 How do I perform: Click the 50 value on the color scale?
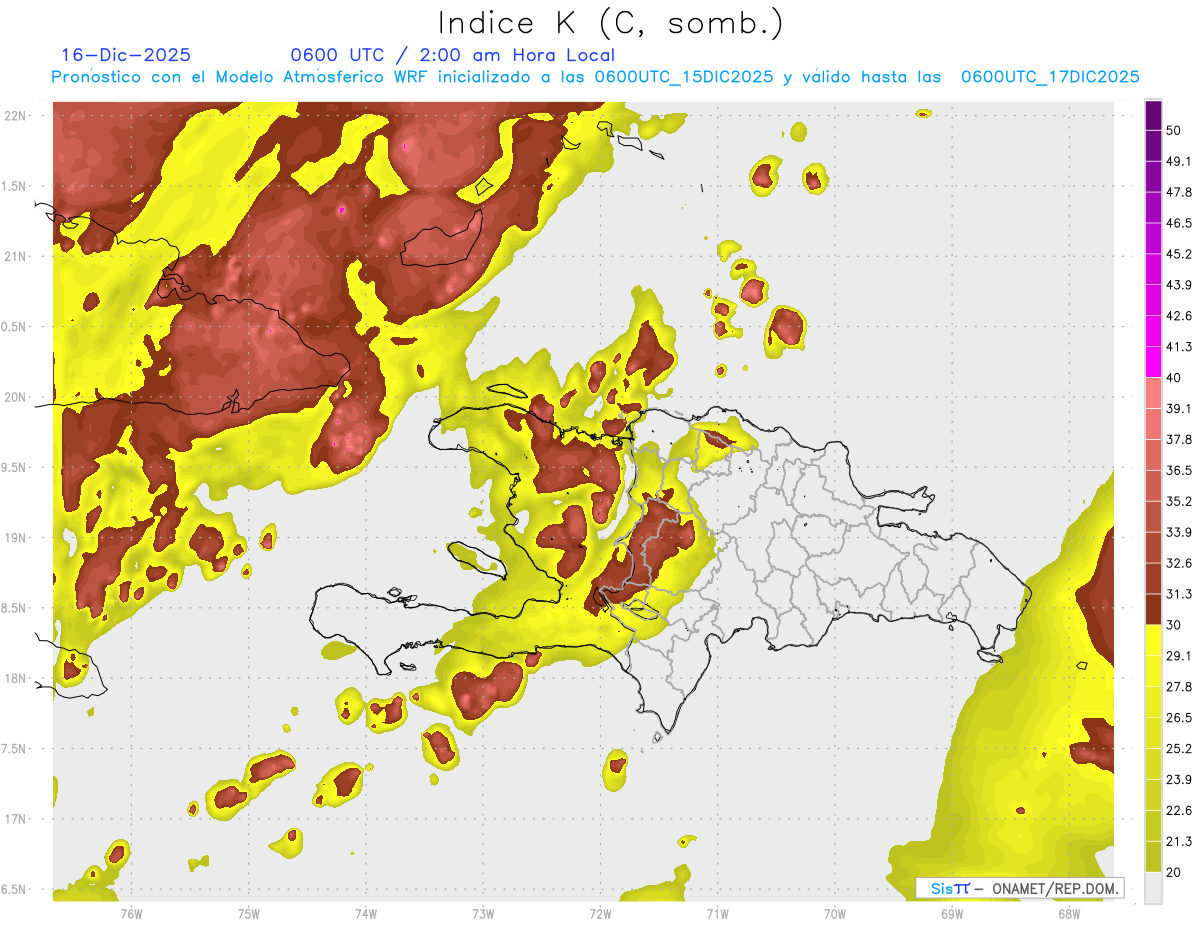(1177, 131)
